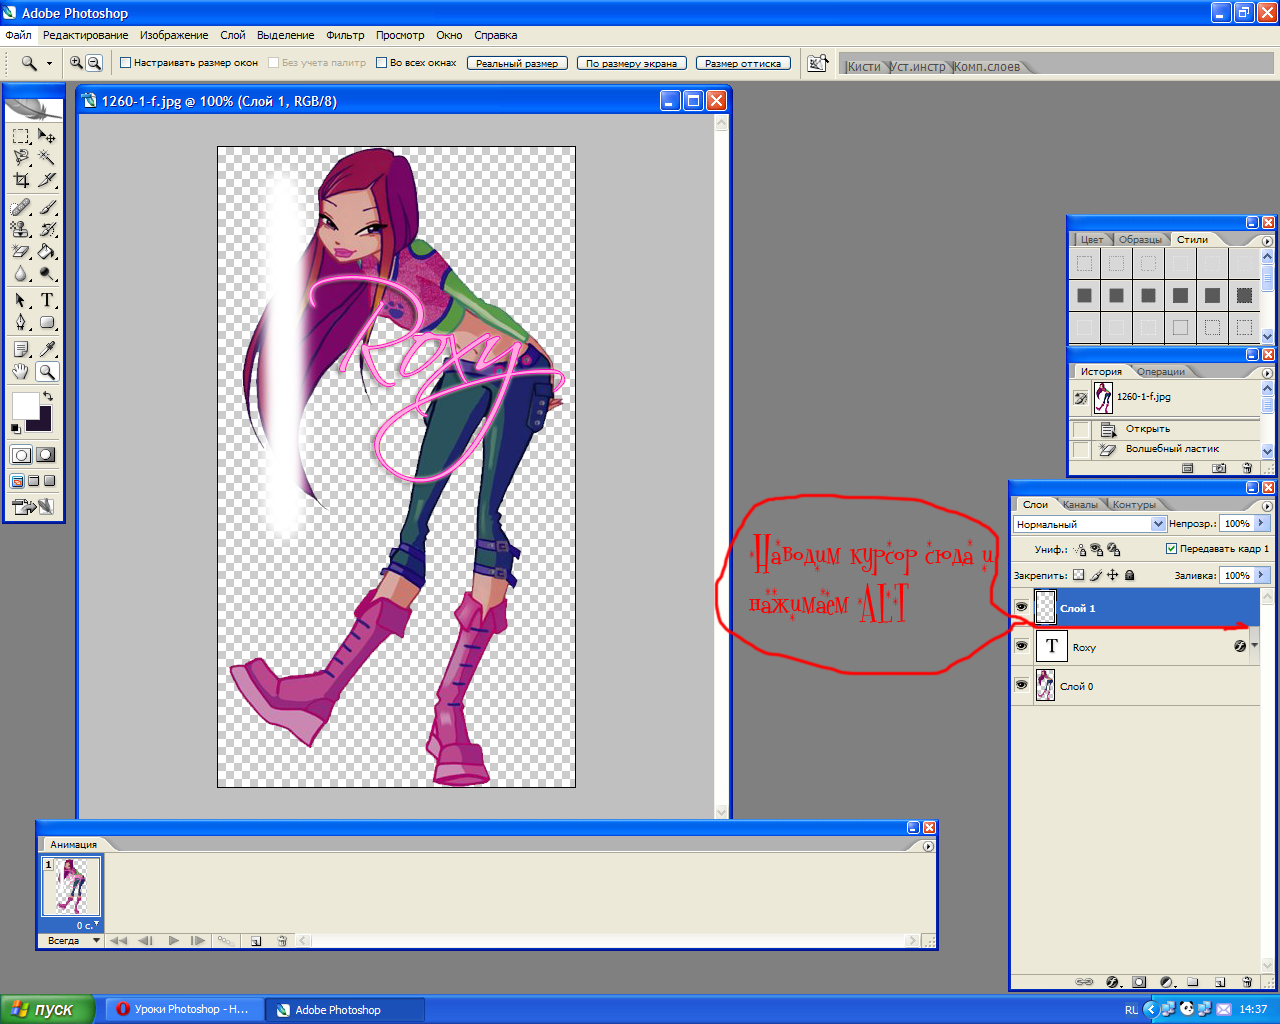The image size is (1280, 1024).
Task: Click the 'По размеру экрана' button
Action: click(x=632, y=63)
